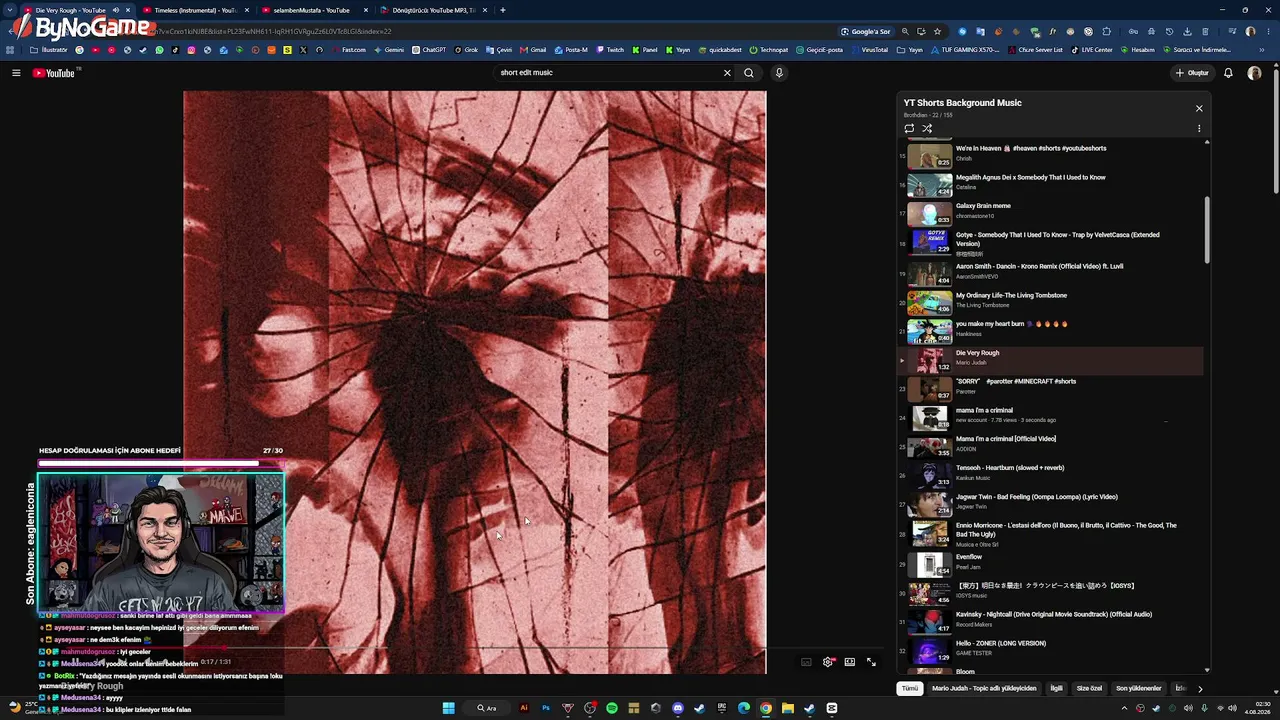This screenshot has width=1280, height=720.
Task: Open the ChatGPT bookmark
Action: pos(429,50)
